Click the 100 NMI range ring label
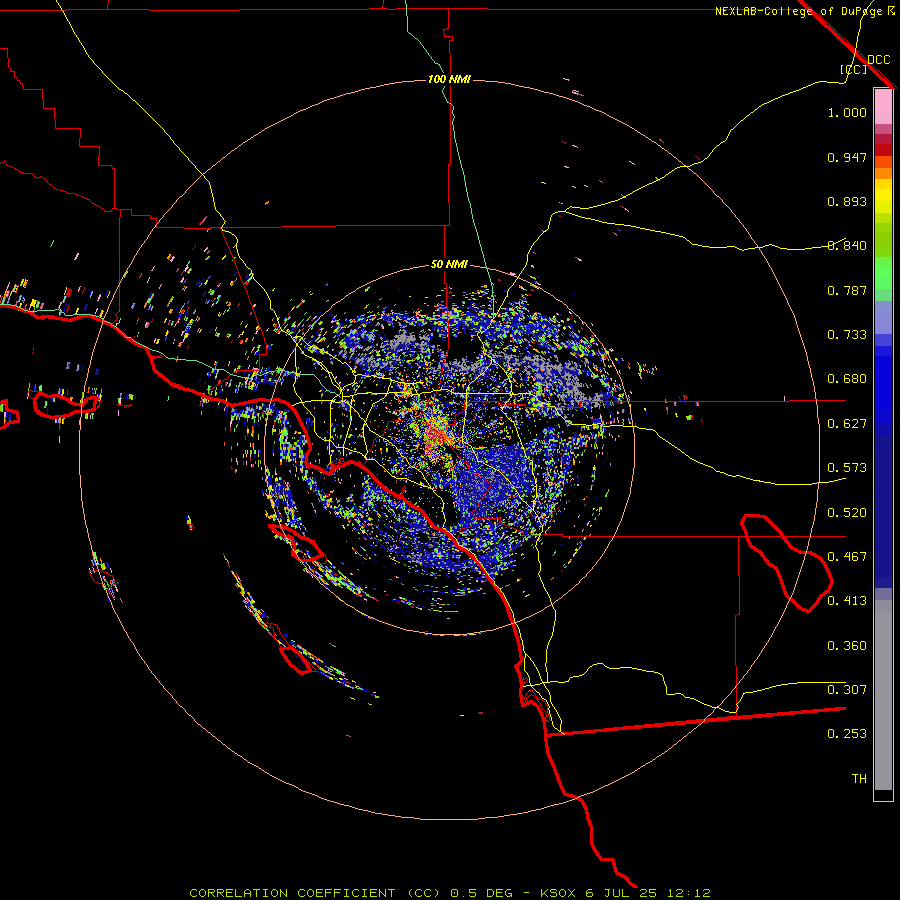Viewport: 900px width, 900px height. coord(449,79)
